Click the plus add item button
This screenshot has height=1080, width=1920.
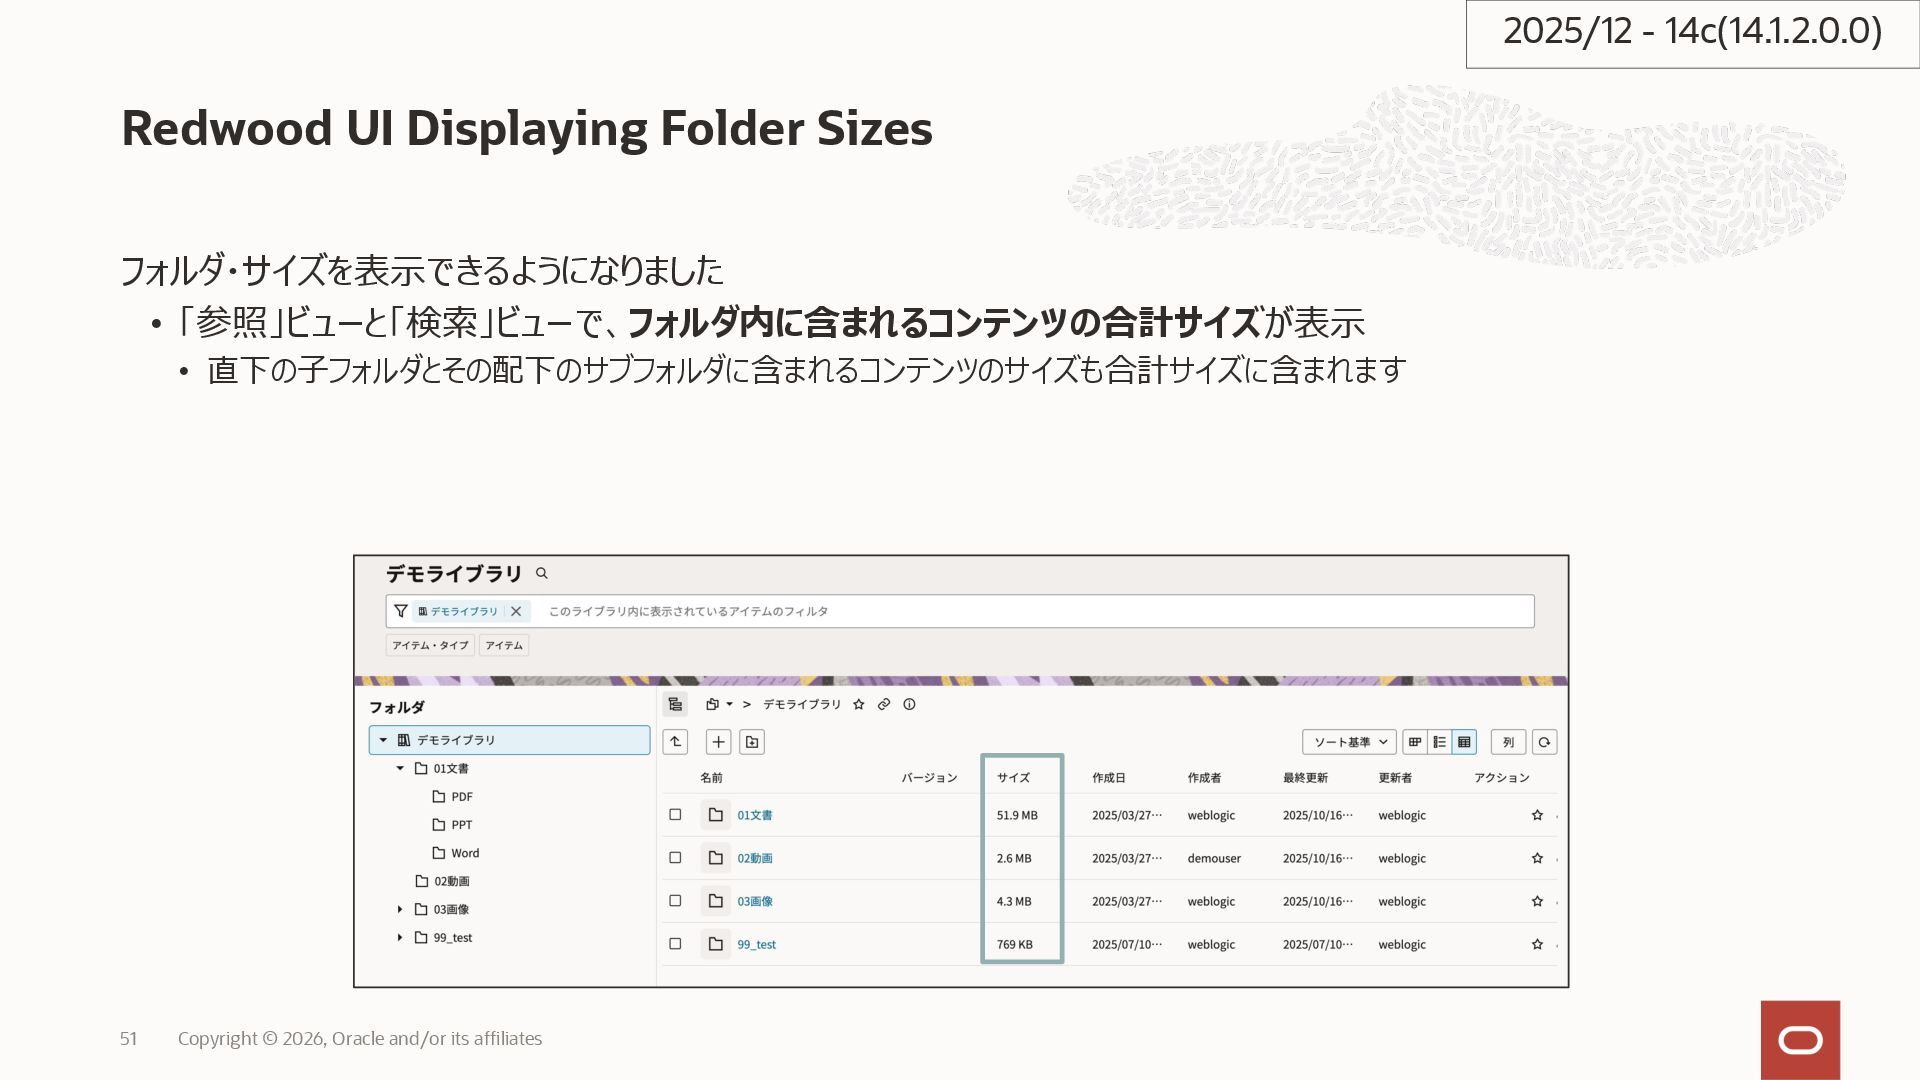pyautogui.click(x=718, y=741)
